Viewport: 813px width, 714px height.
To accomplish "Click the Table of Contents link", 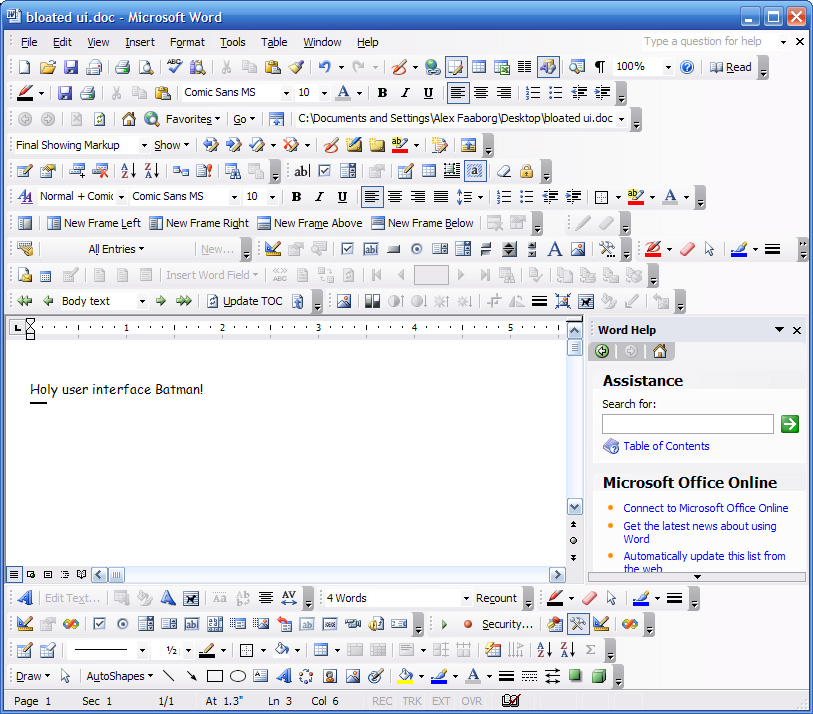I will tap(666, 446).
